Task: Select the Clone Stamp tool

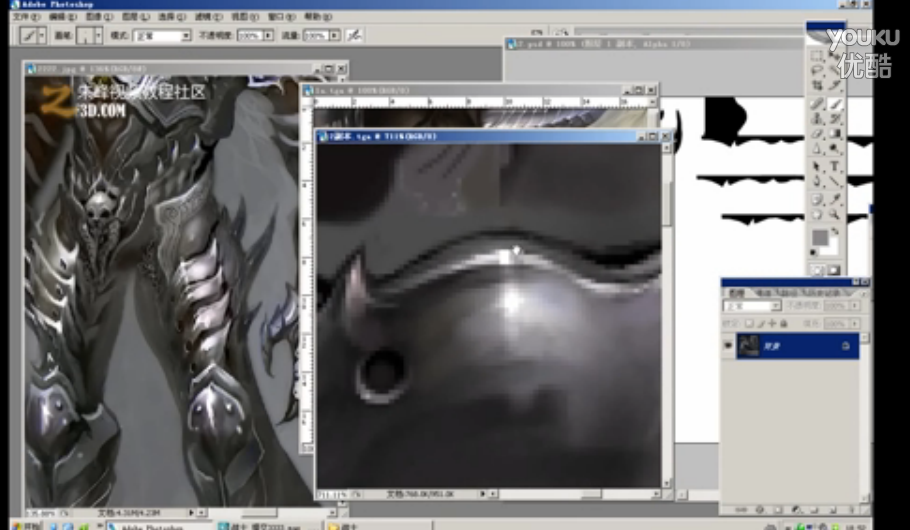Action: click(x=818, y=118)
